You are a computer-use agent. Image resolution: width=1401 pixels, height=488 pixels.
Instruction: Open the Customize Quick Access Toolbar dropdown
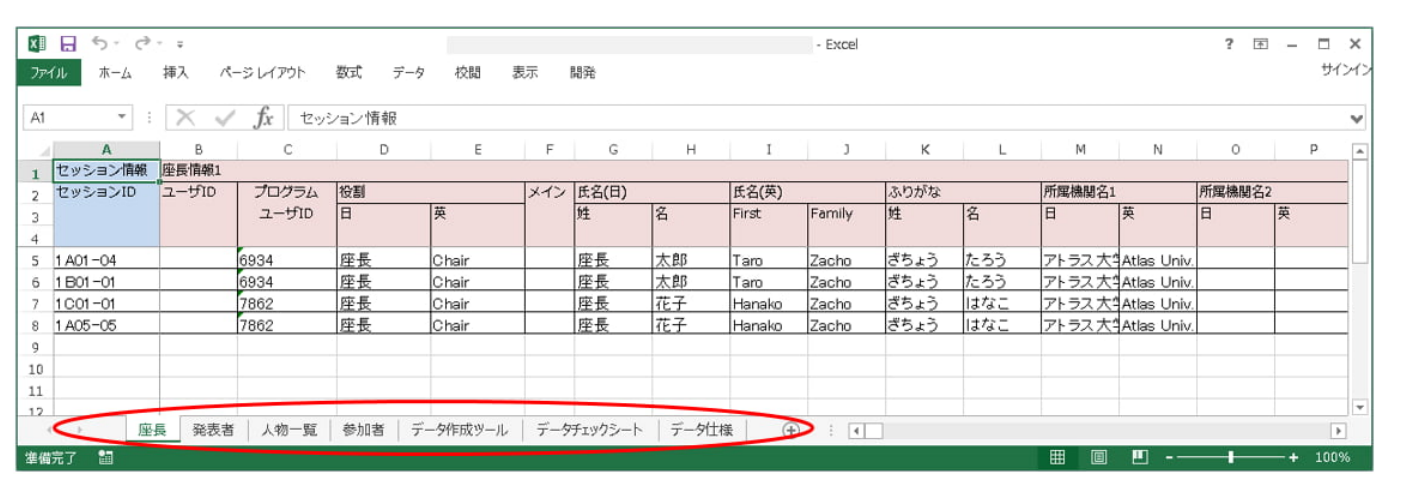pos(180,45)
